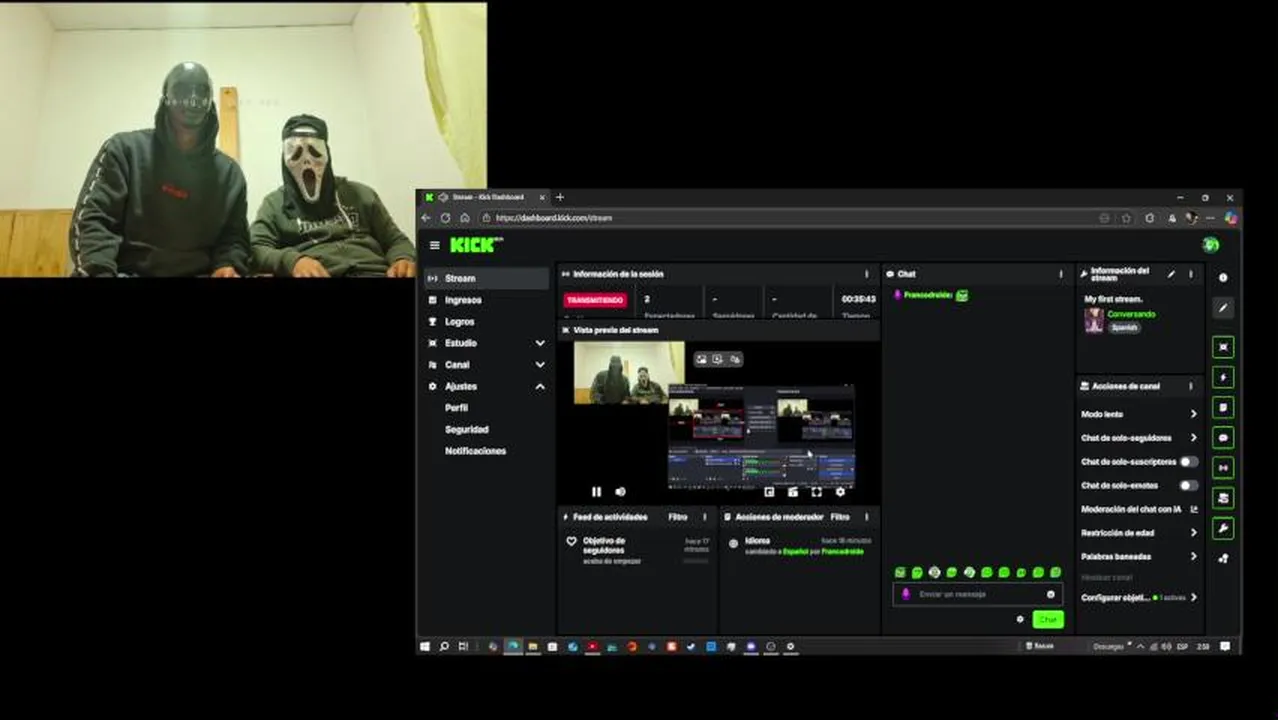The height and width of the screenshot is (720, 1278).
Task: Send the message with the green Chat button
Action: [x=1047, y=620]
